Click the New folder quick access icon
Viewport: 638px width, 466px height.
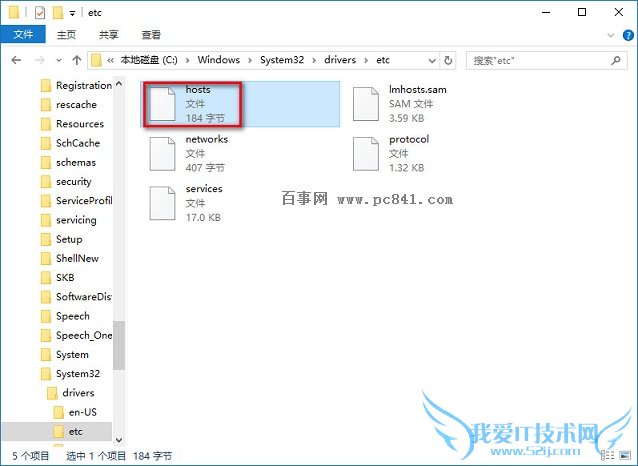(x=58, y=13)
